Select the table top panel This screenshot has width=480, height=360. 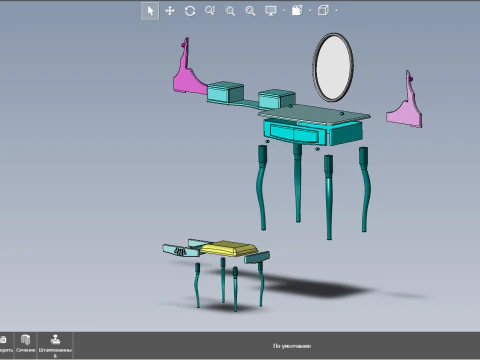click(x=315, y=114)
